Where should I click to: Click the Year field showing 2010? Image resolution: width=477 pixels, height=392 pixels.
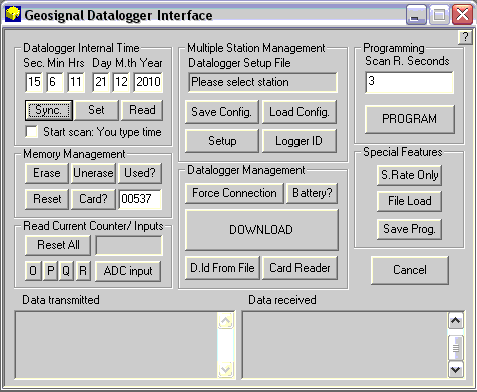pos(148,82)
